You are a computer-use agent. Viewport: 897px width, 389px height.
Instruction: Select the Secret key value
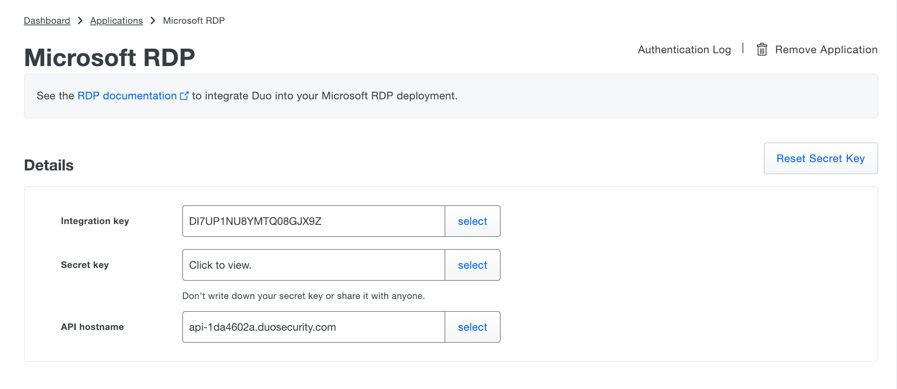[473, 265]
